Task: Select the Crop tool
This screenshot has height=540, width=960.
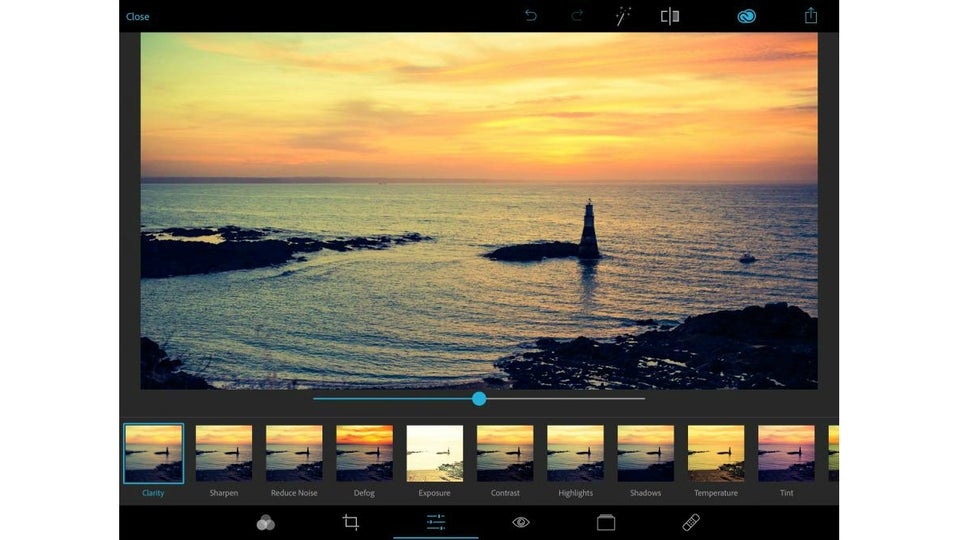Action: [x=351, y=522]
